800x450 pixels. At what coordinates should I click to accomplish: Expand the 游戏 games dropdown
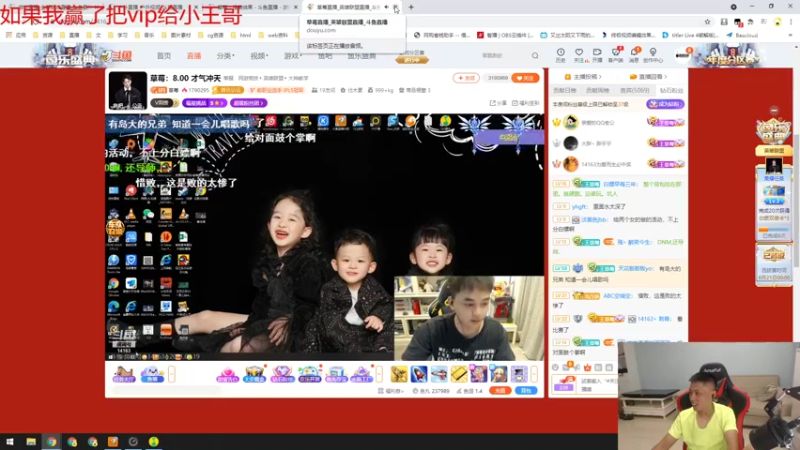click(292, 56)
